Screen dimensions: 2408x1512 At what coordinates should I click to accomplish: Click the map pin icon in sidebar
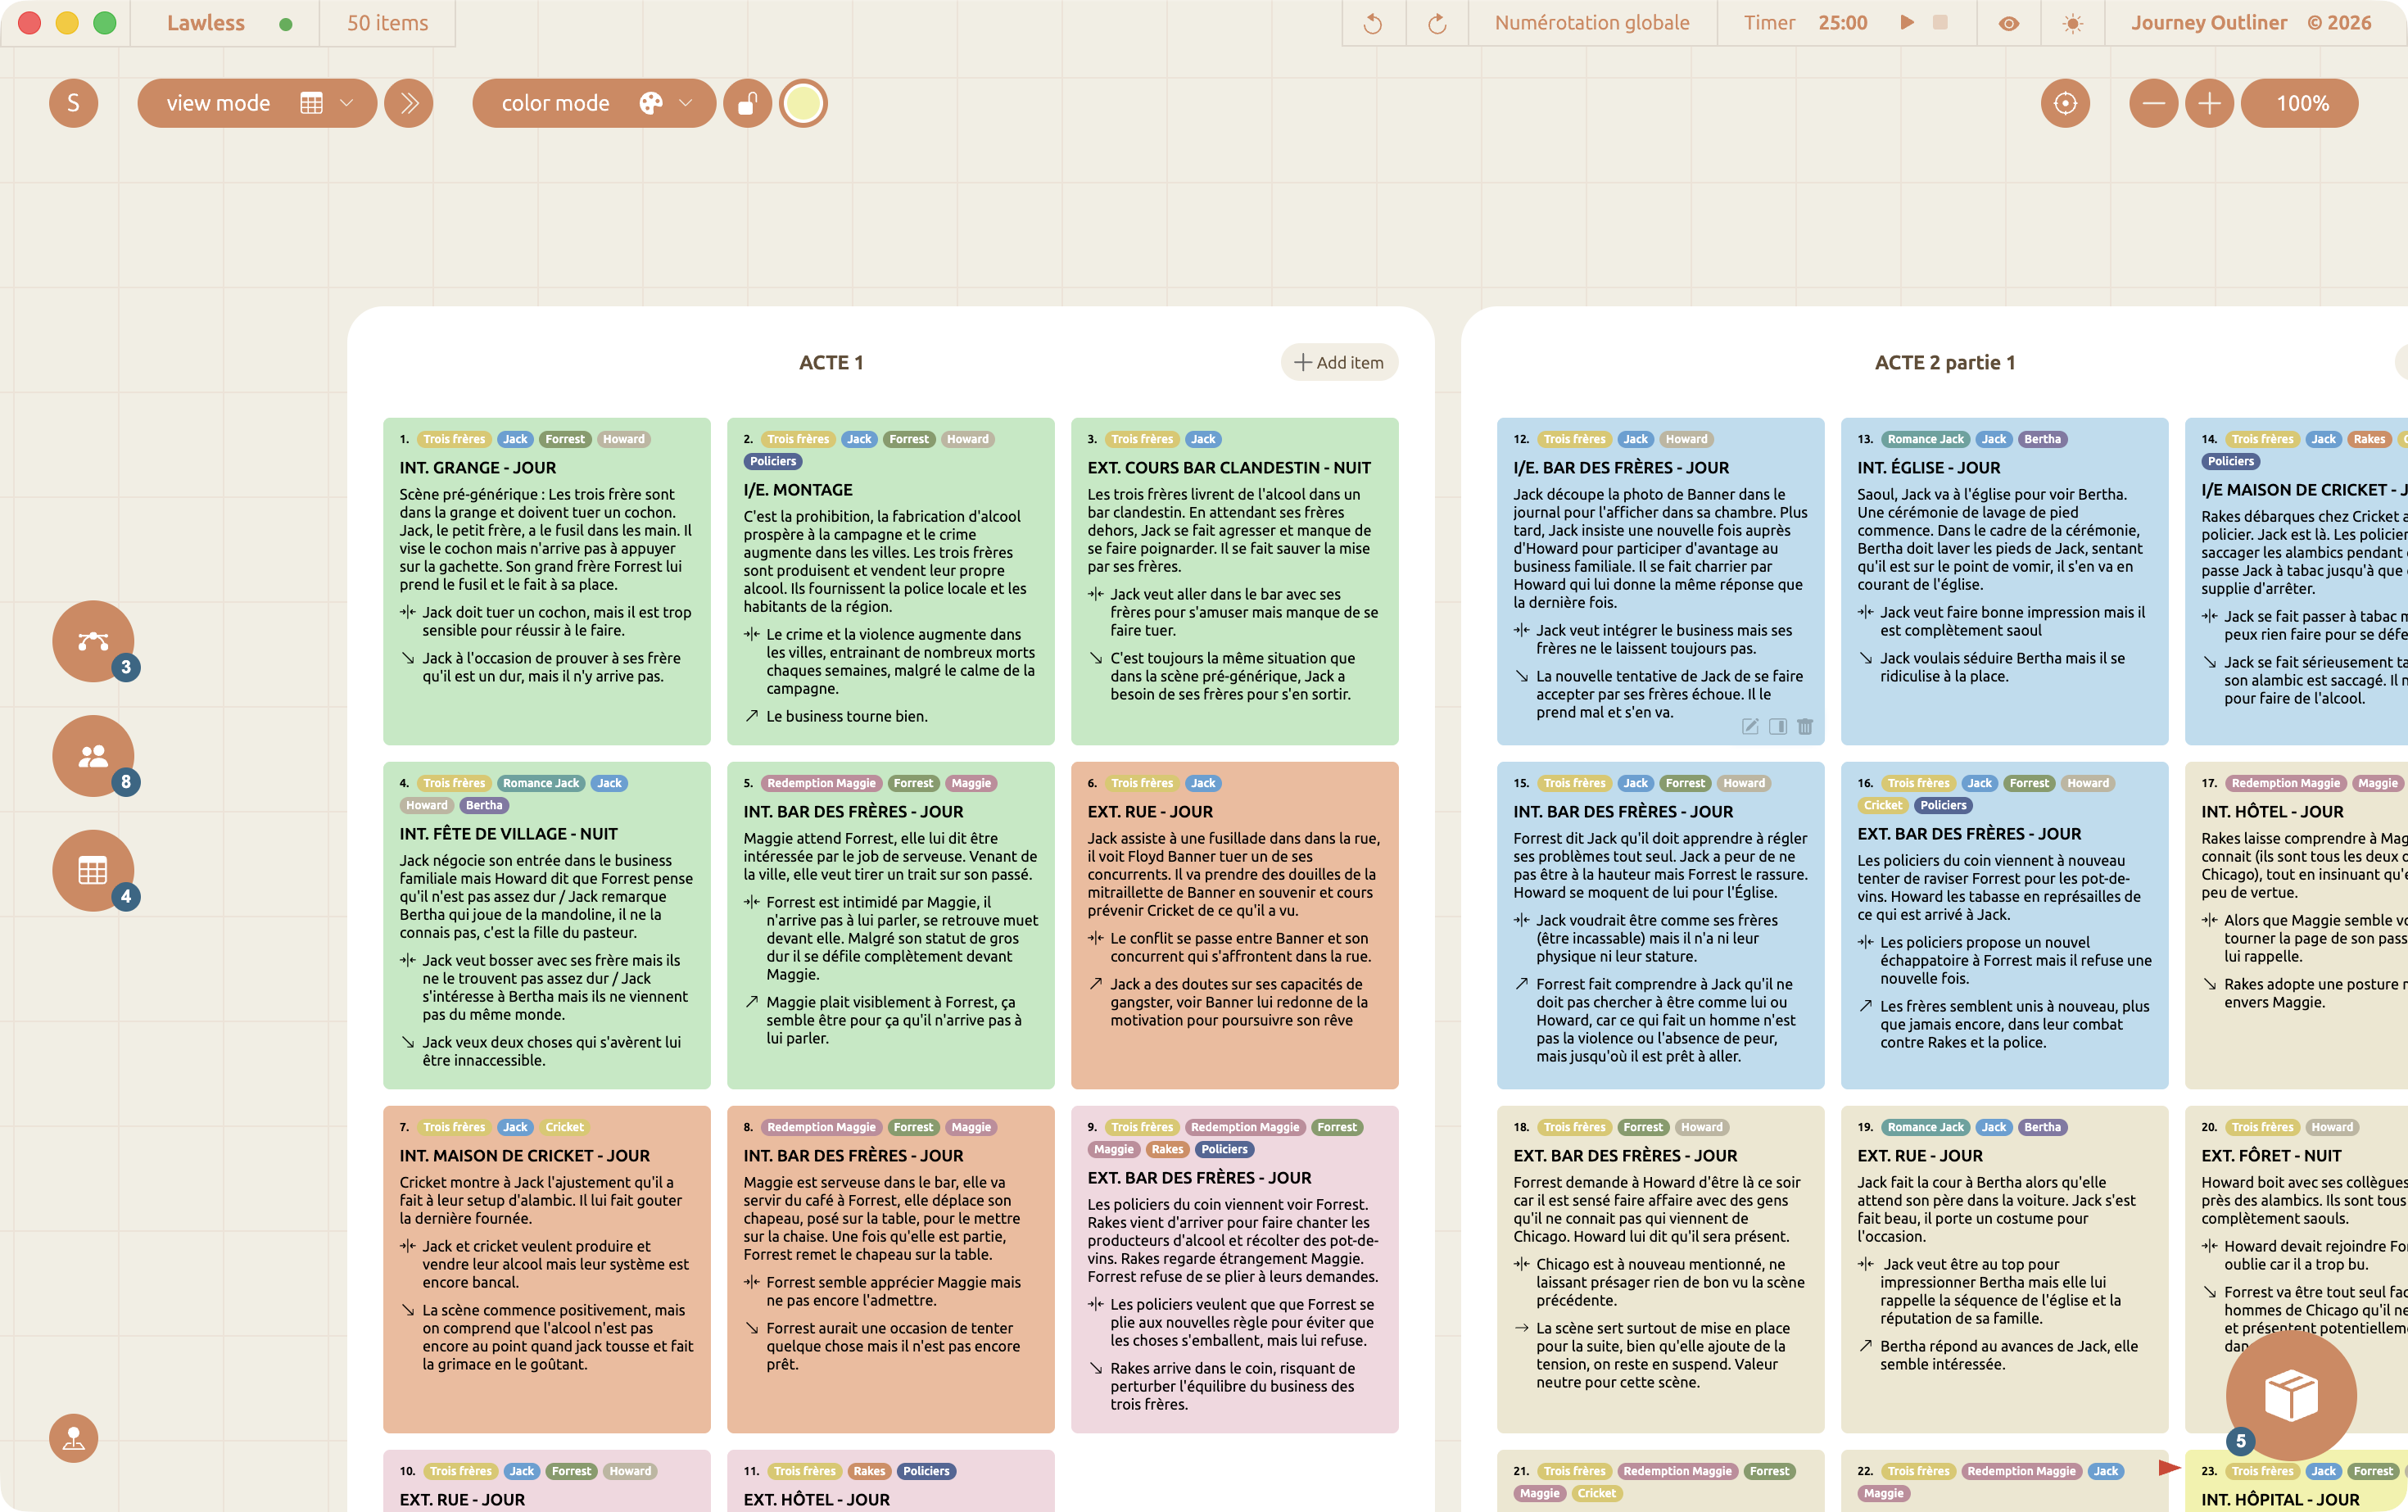click(x=73, y=1438)
